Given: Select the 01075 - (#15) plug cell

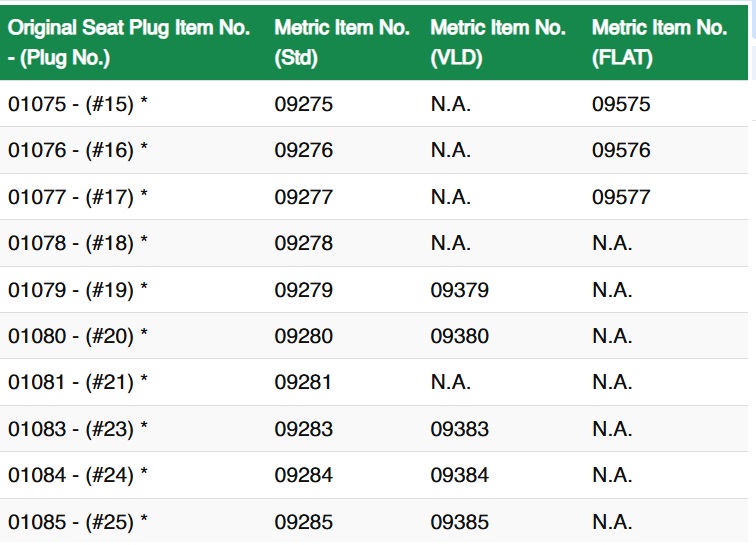Looking at the screenshot, I should tap(78, 104).
